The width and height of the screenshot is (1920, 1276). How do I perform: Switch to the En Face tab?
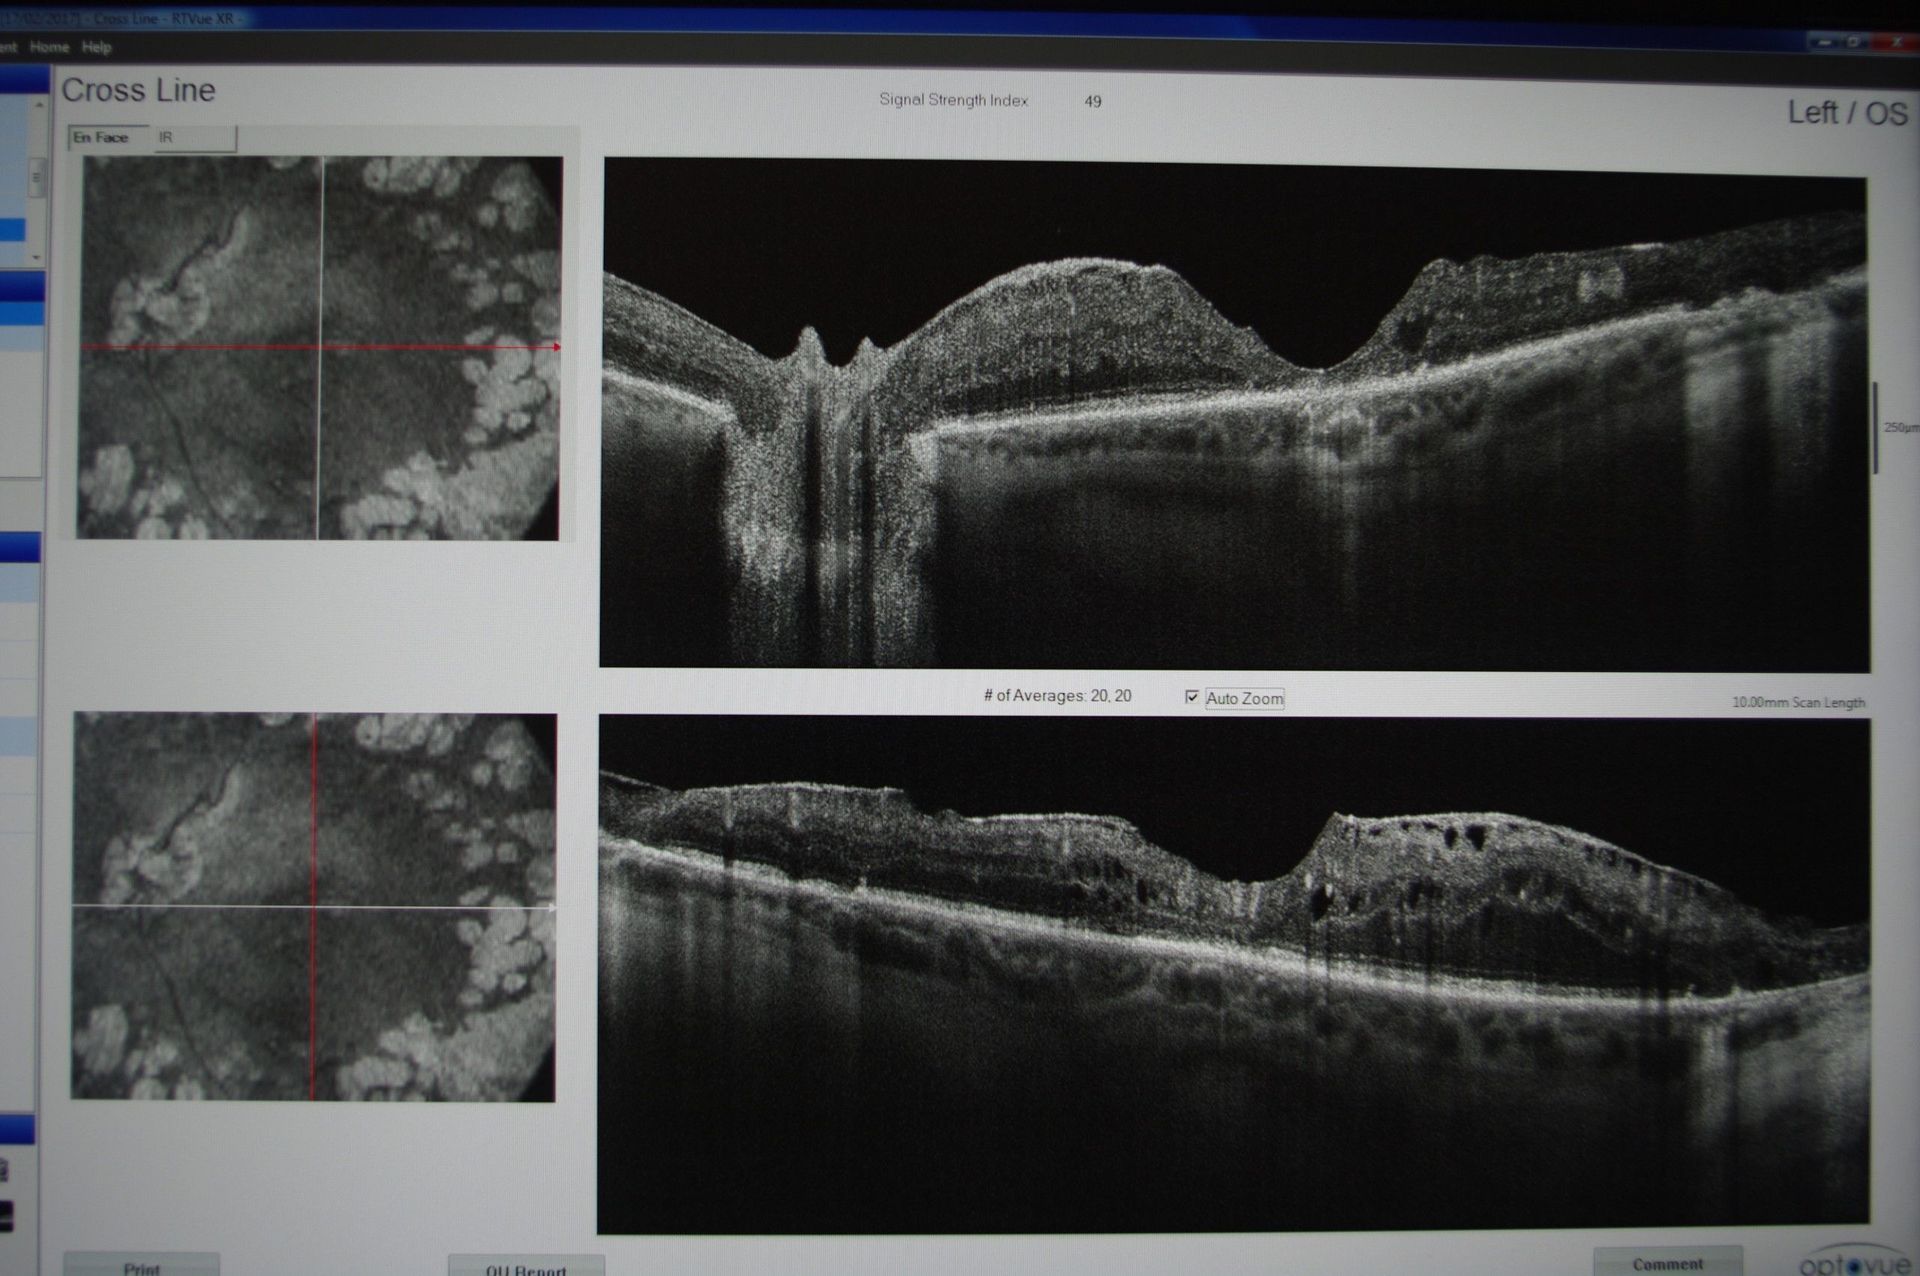(x=102, y=138)
